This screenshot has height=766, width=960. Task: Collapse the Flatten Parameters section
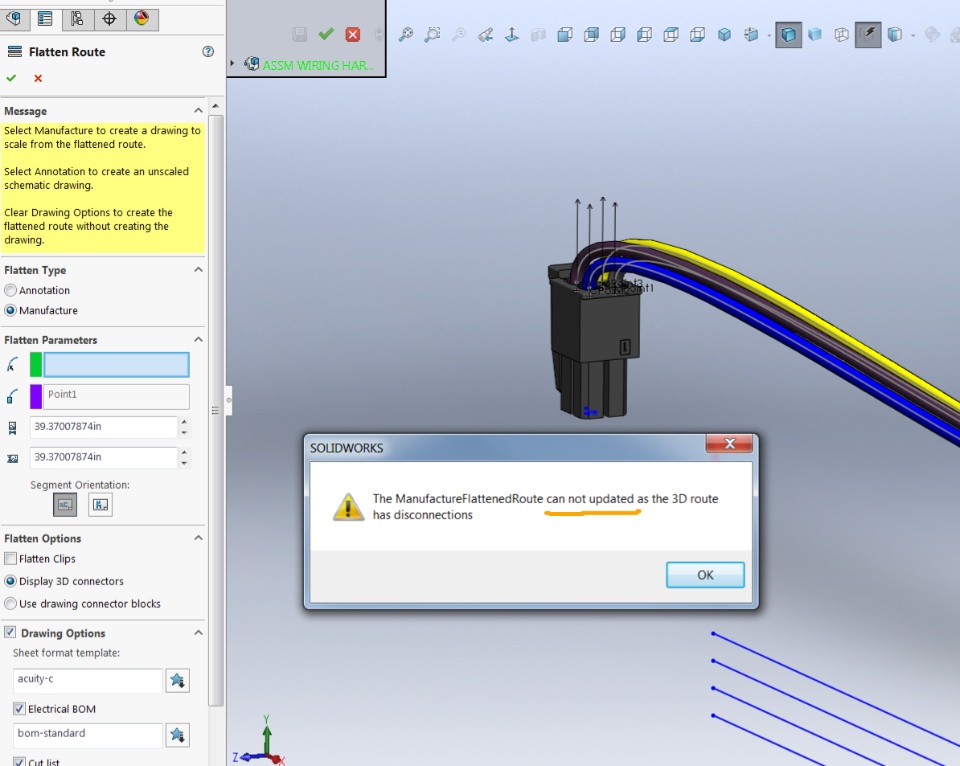(198, 340)
